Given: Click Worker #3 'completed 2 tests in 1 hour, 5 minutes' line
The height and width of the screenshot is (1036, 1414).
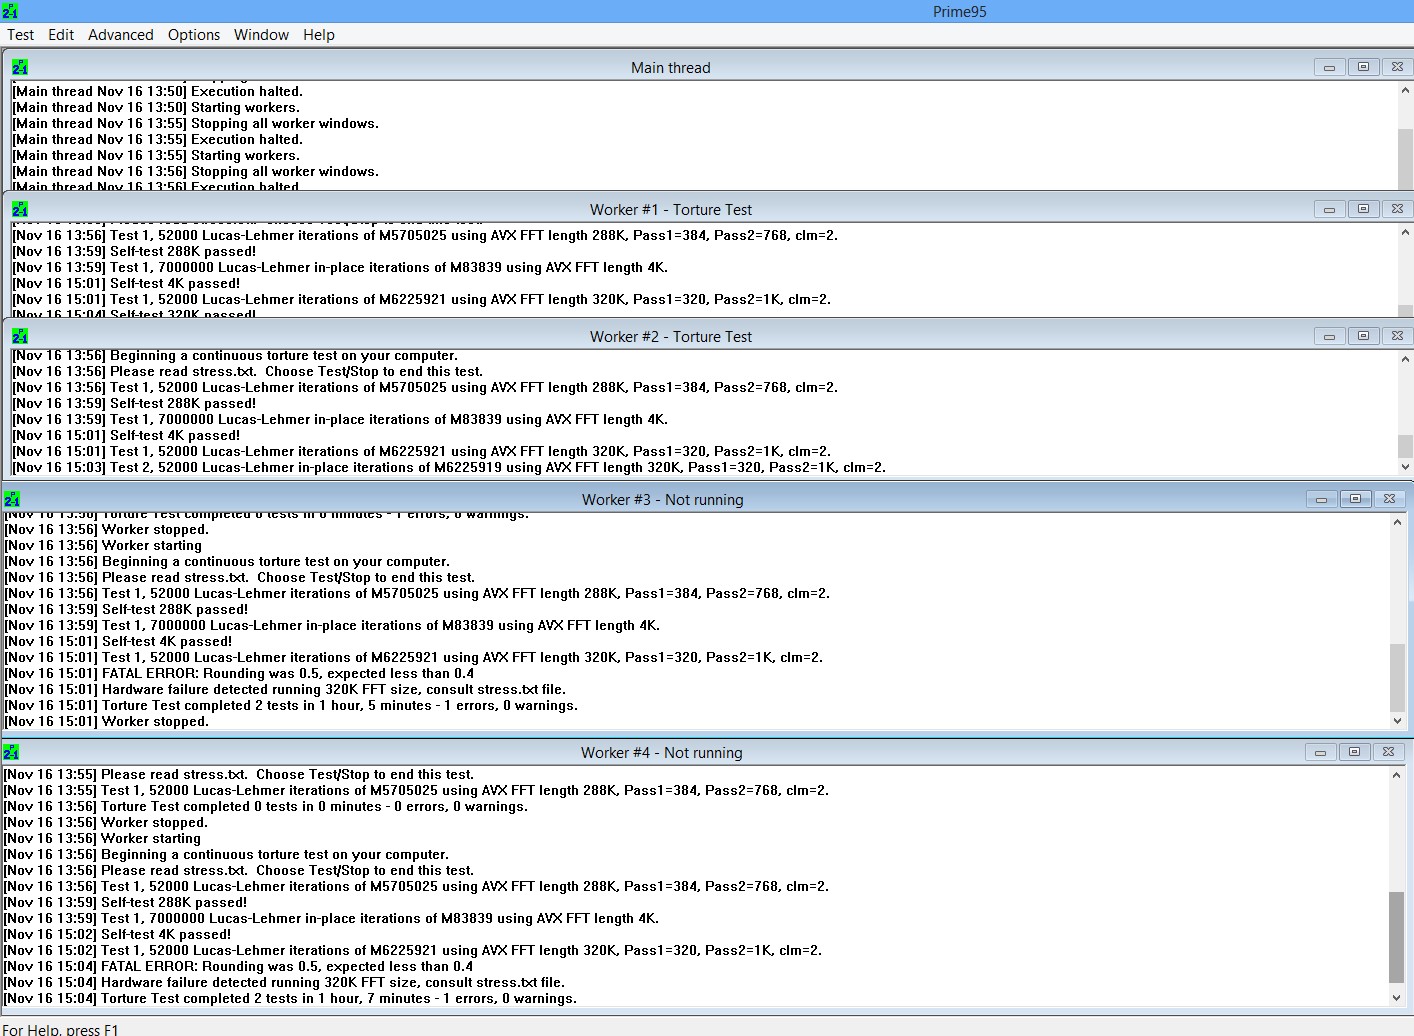Looking at the screenshot, I should 291,705.
